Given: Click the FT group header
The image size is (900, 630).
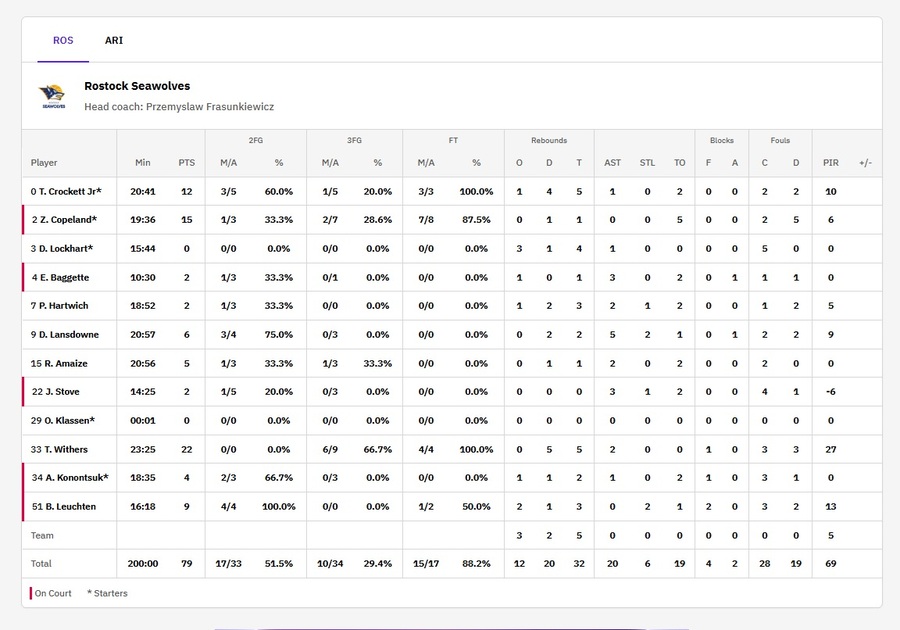Looking at the screenshot, I should click(x=453, y=141).
